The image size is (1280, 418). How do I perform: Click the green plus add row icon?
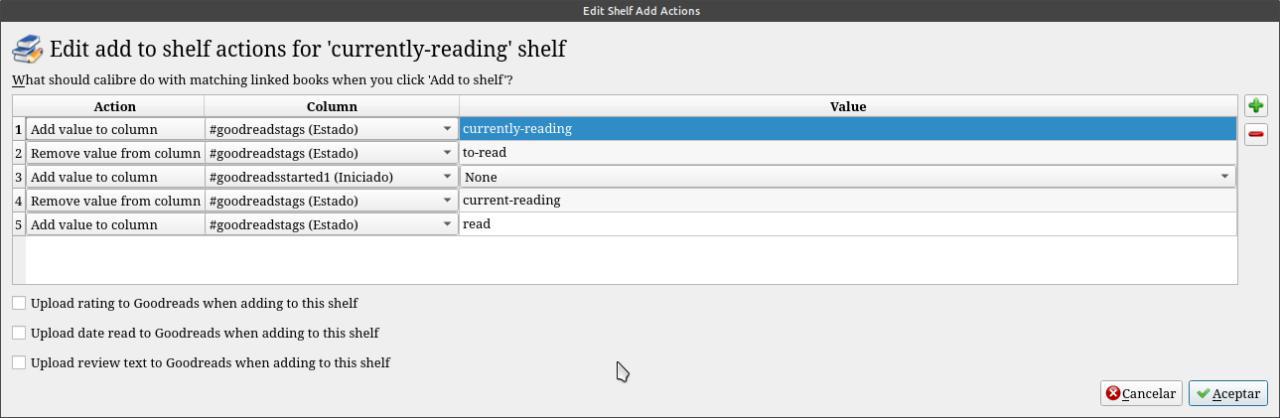1255,106
